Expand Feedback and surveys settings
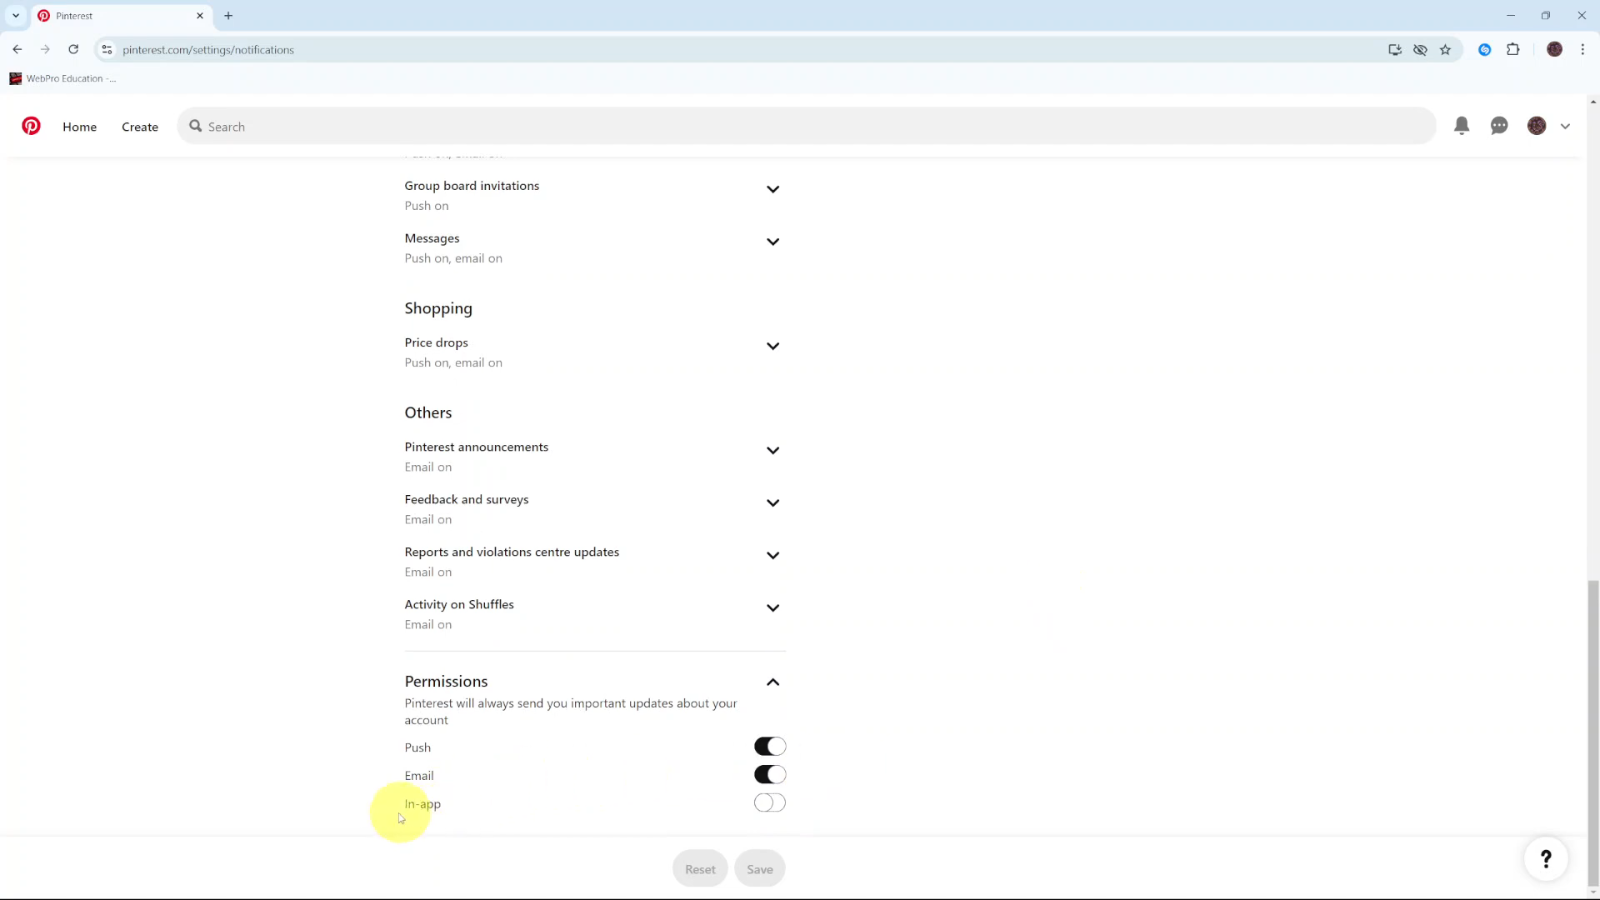This screenshot has height=900, width=1600. 772,503
